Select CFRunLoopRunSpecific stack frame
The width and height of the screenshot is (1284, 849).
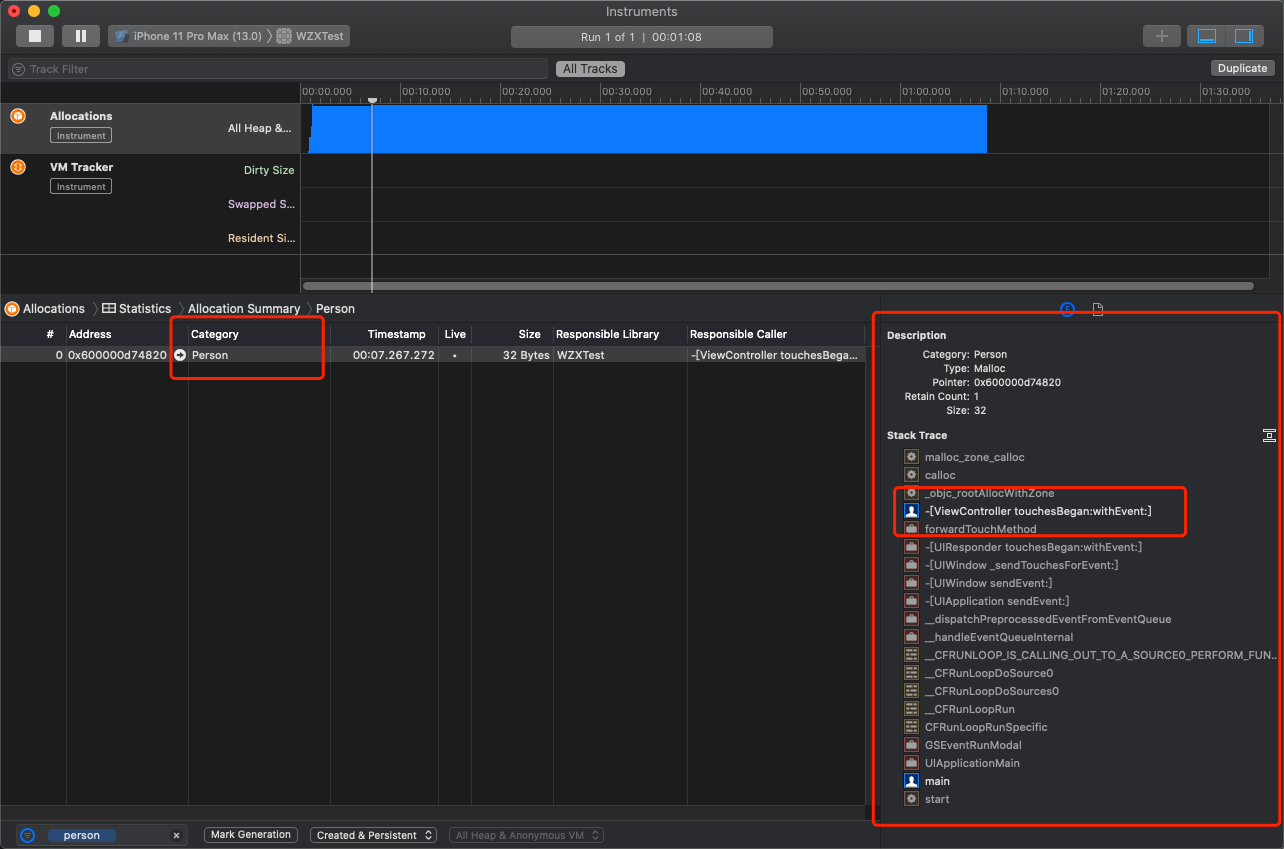[986, 727]
